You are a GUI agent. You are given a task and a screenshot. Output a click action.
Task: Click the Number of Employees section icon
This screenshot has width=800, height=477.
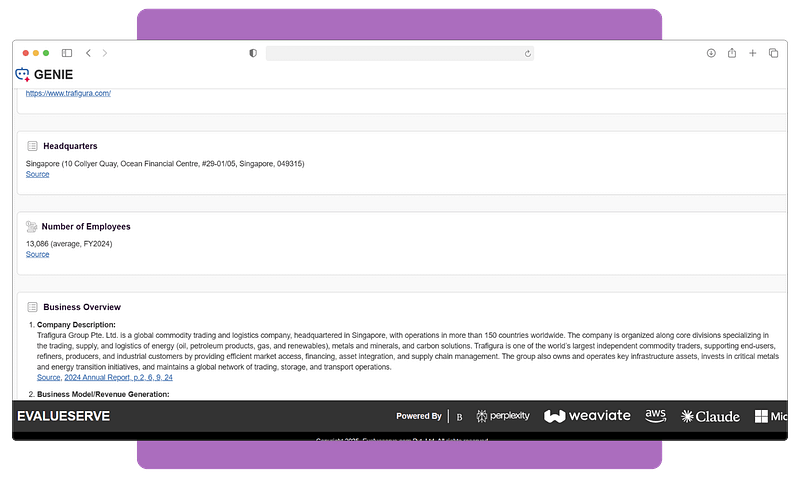coord(32,227)
